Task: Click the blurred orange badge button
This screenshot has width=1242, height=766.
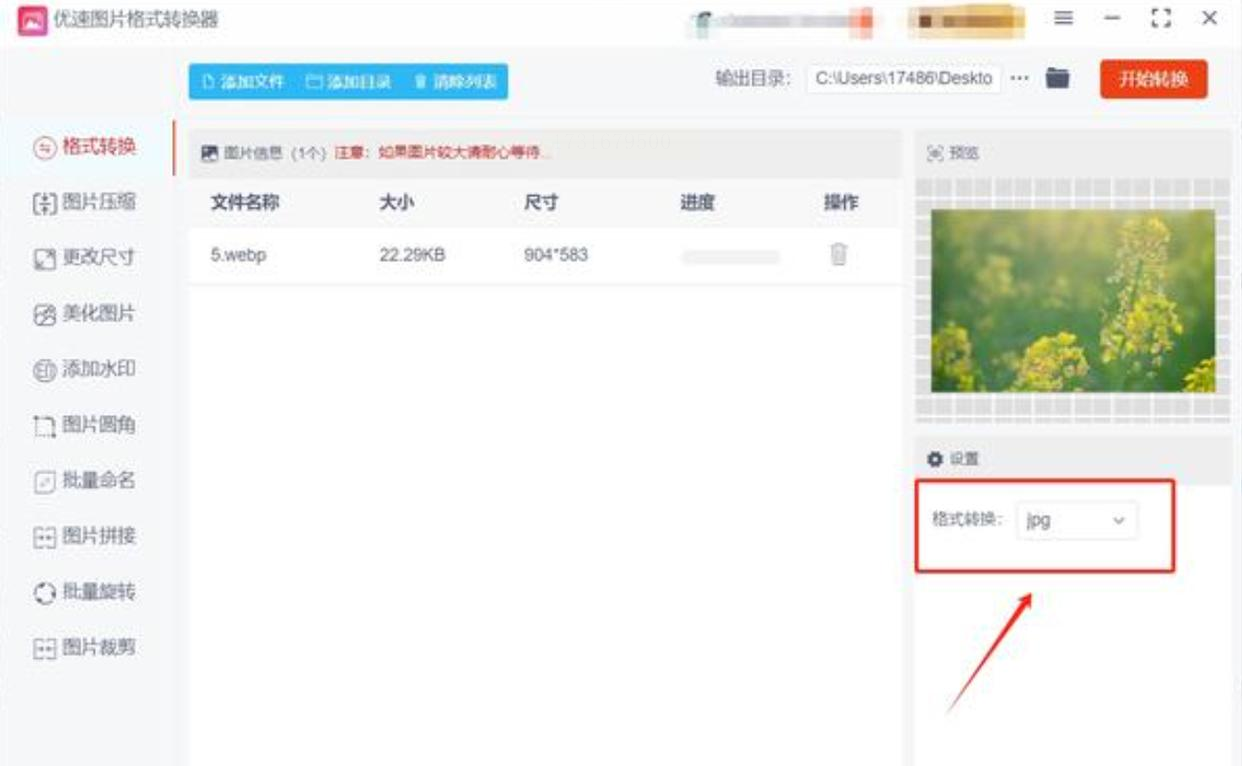Action: [967, 21]
